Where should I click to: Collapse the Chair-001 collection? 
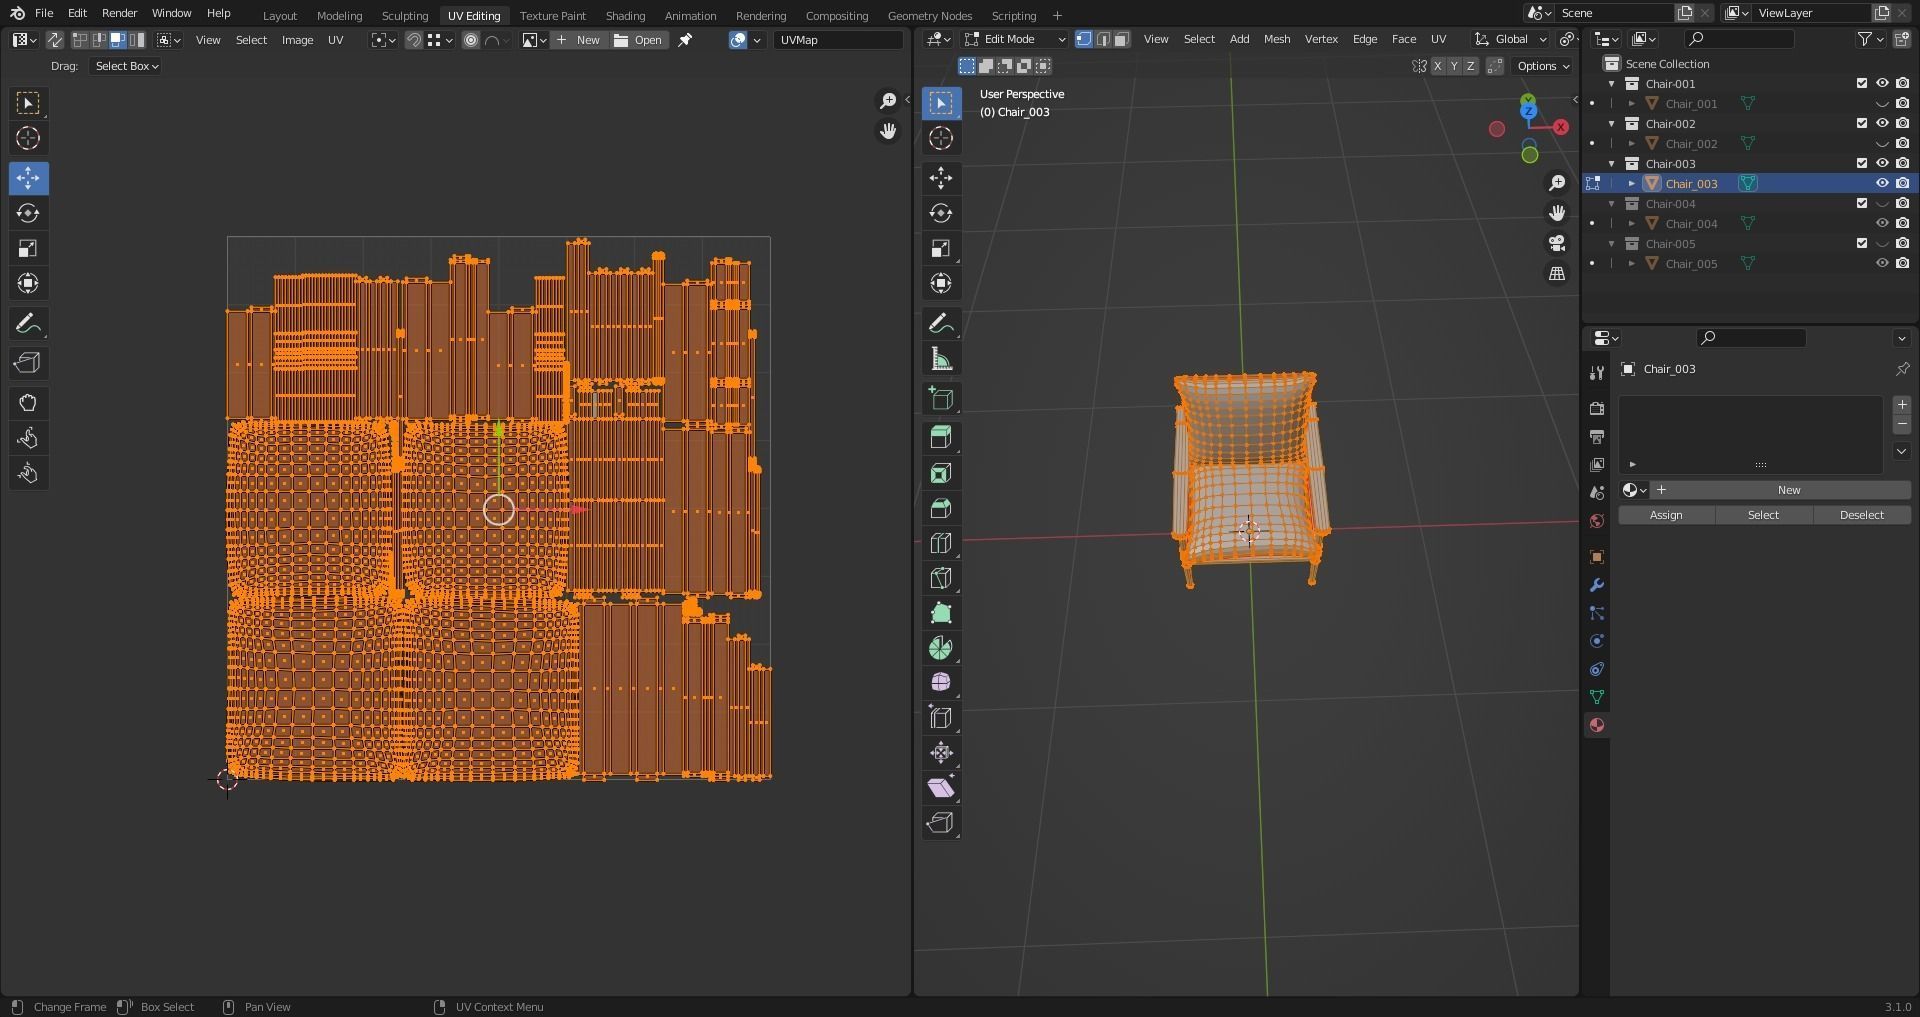click(x=1612, y=84)
